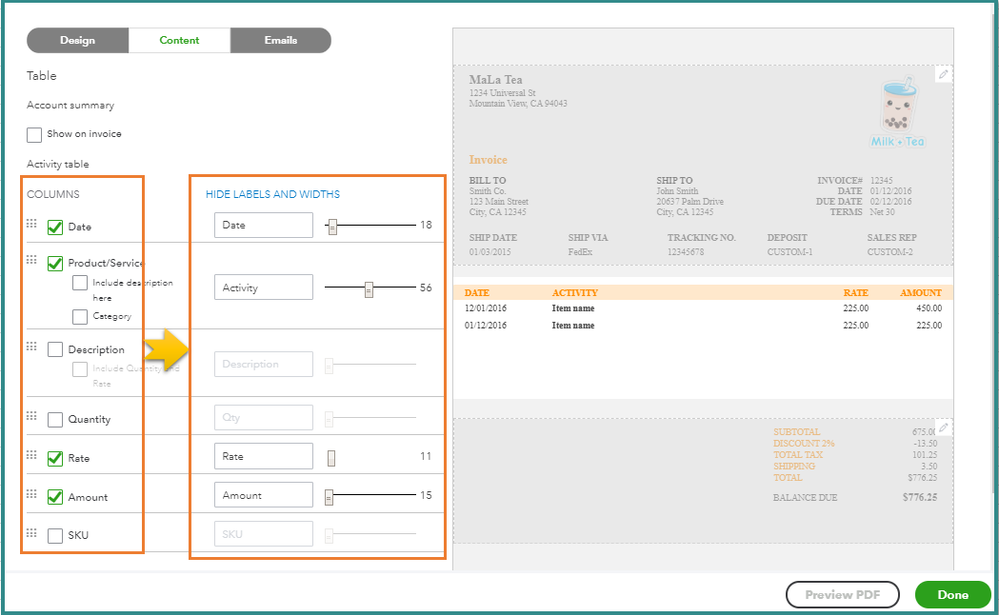Grab the Quantity row drag handle
Screen dimensions: 999x615
coord(31,416)
